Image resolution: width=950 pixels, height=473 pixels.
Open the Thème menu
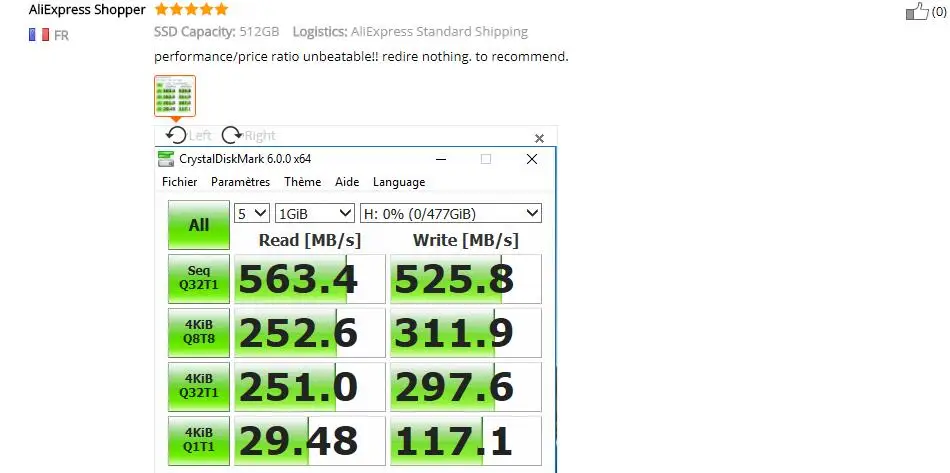tap(302, 182)
